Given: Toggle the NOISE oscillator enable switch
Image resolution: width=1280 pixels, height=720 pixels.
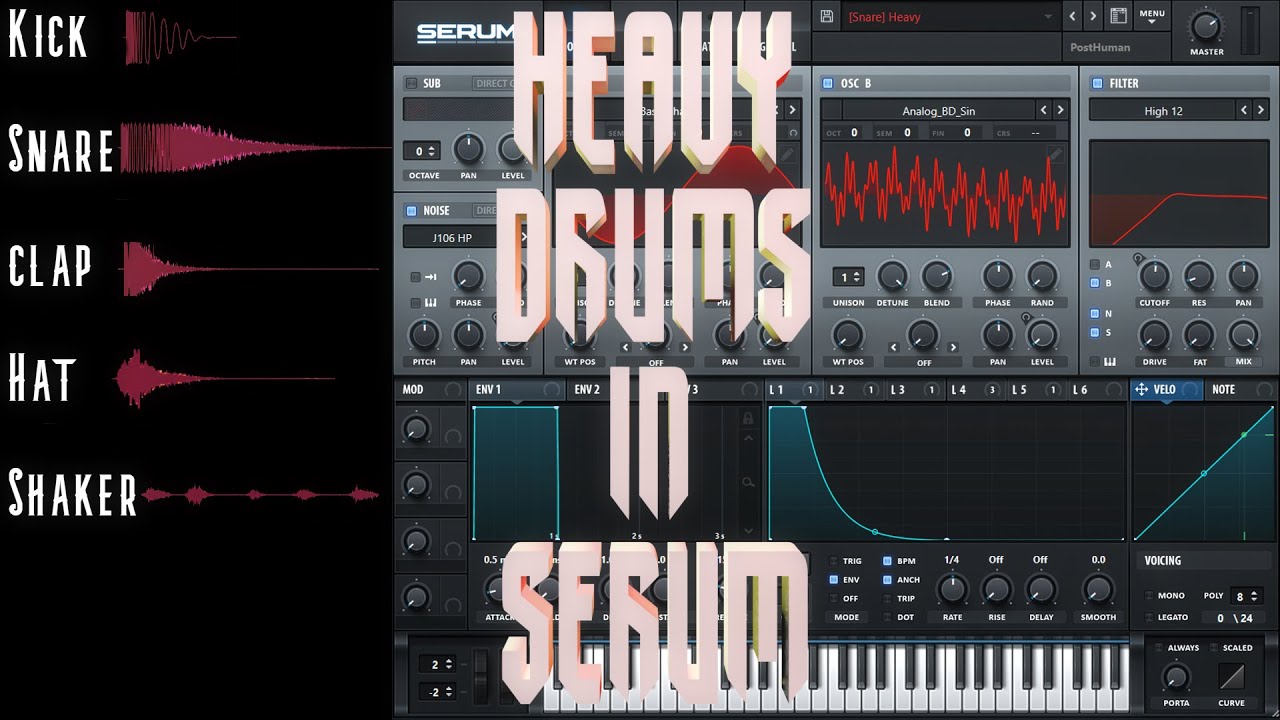Looking at the screenshot, I should [x=411, y=210].
